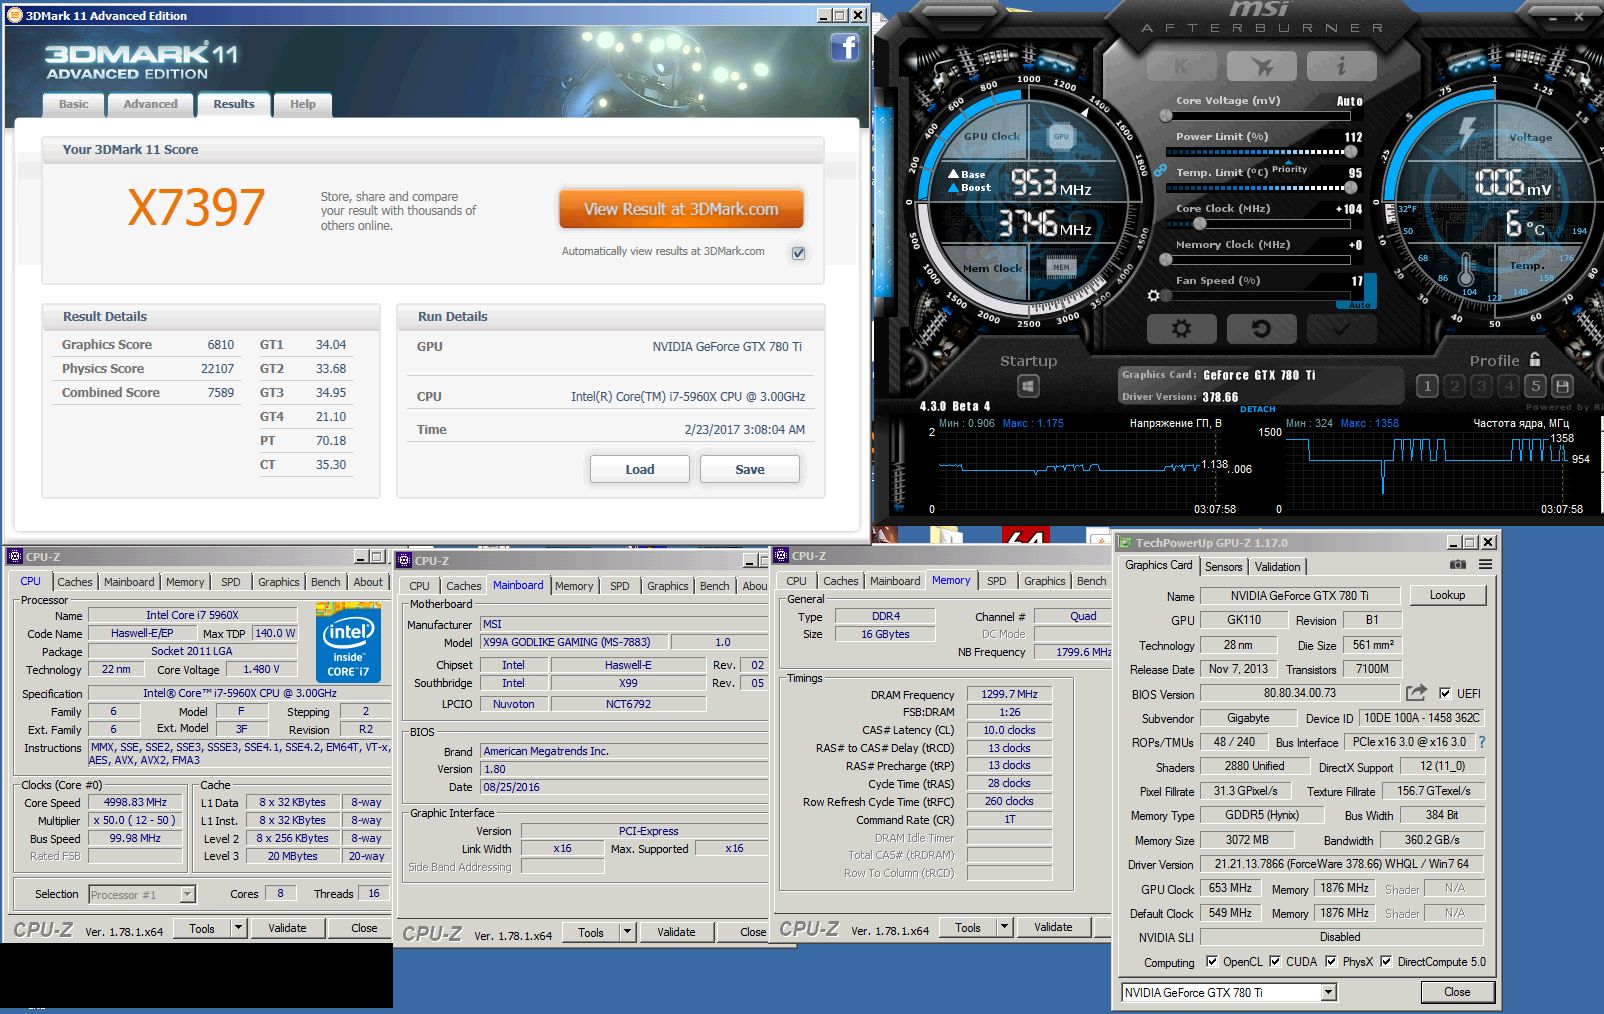Click the BIOS Version field in GPU-Z
Image resolution: width=1604 pixels, height=1014 pixels.
pos(1299,693)
